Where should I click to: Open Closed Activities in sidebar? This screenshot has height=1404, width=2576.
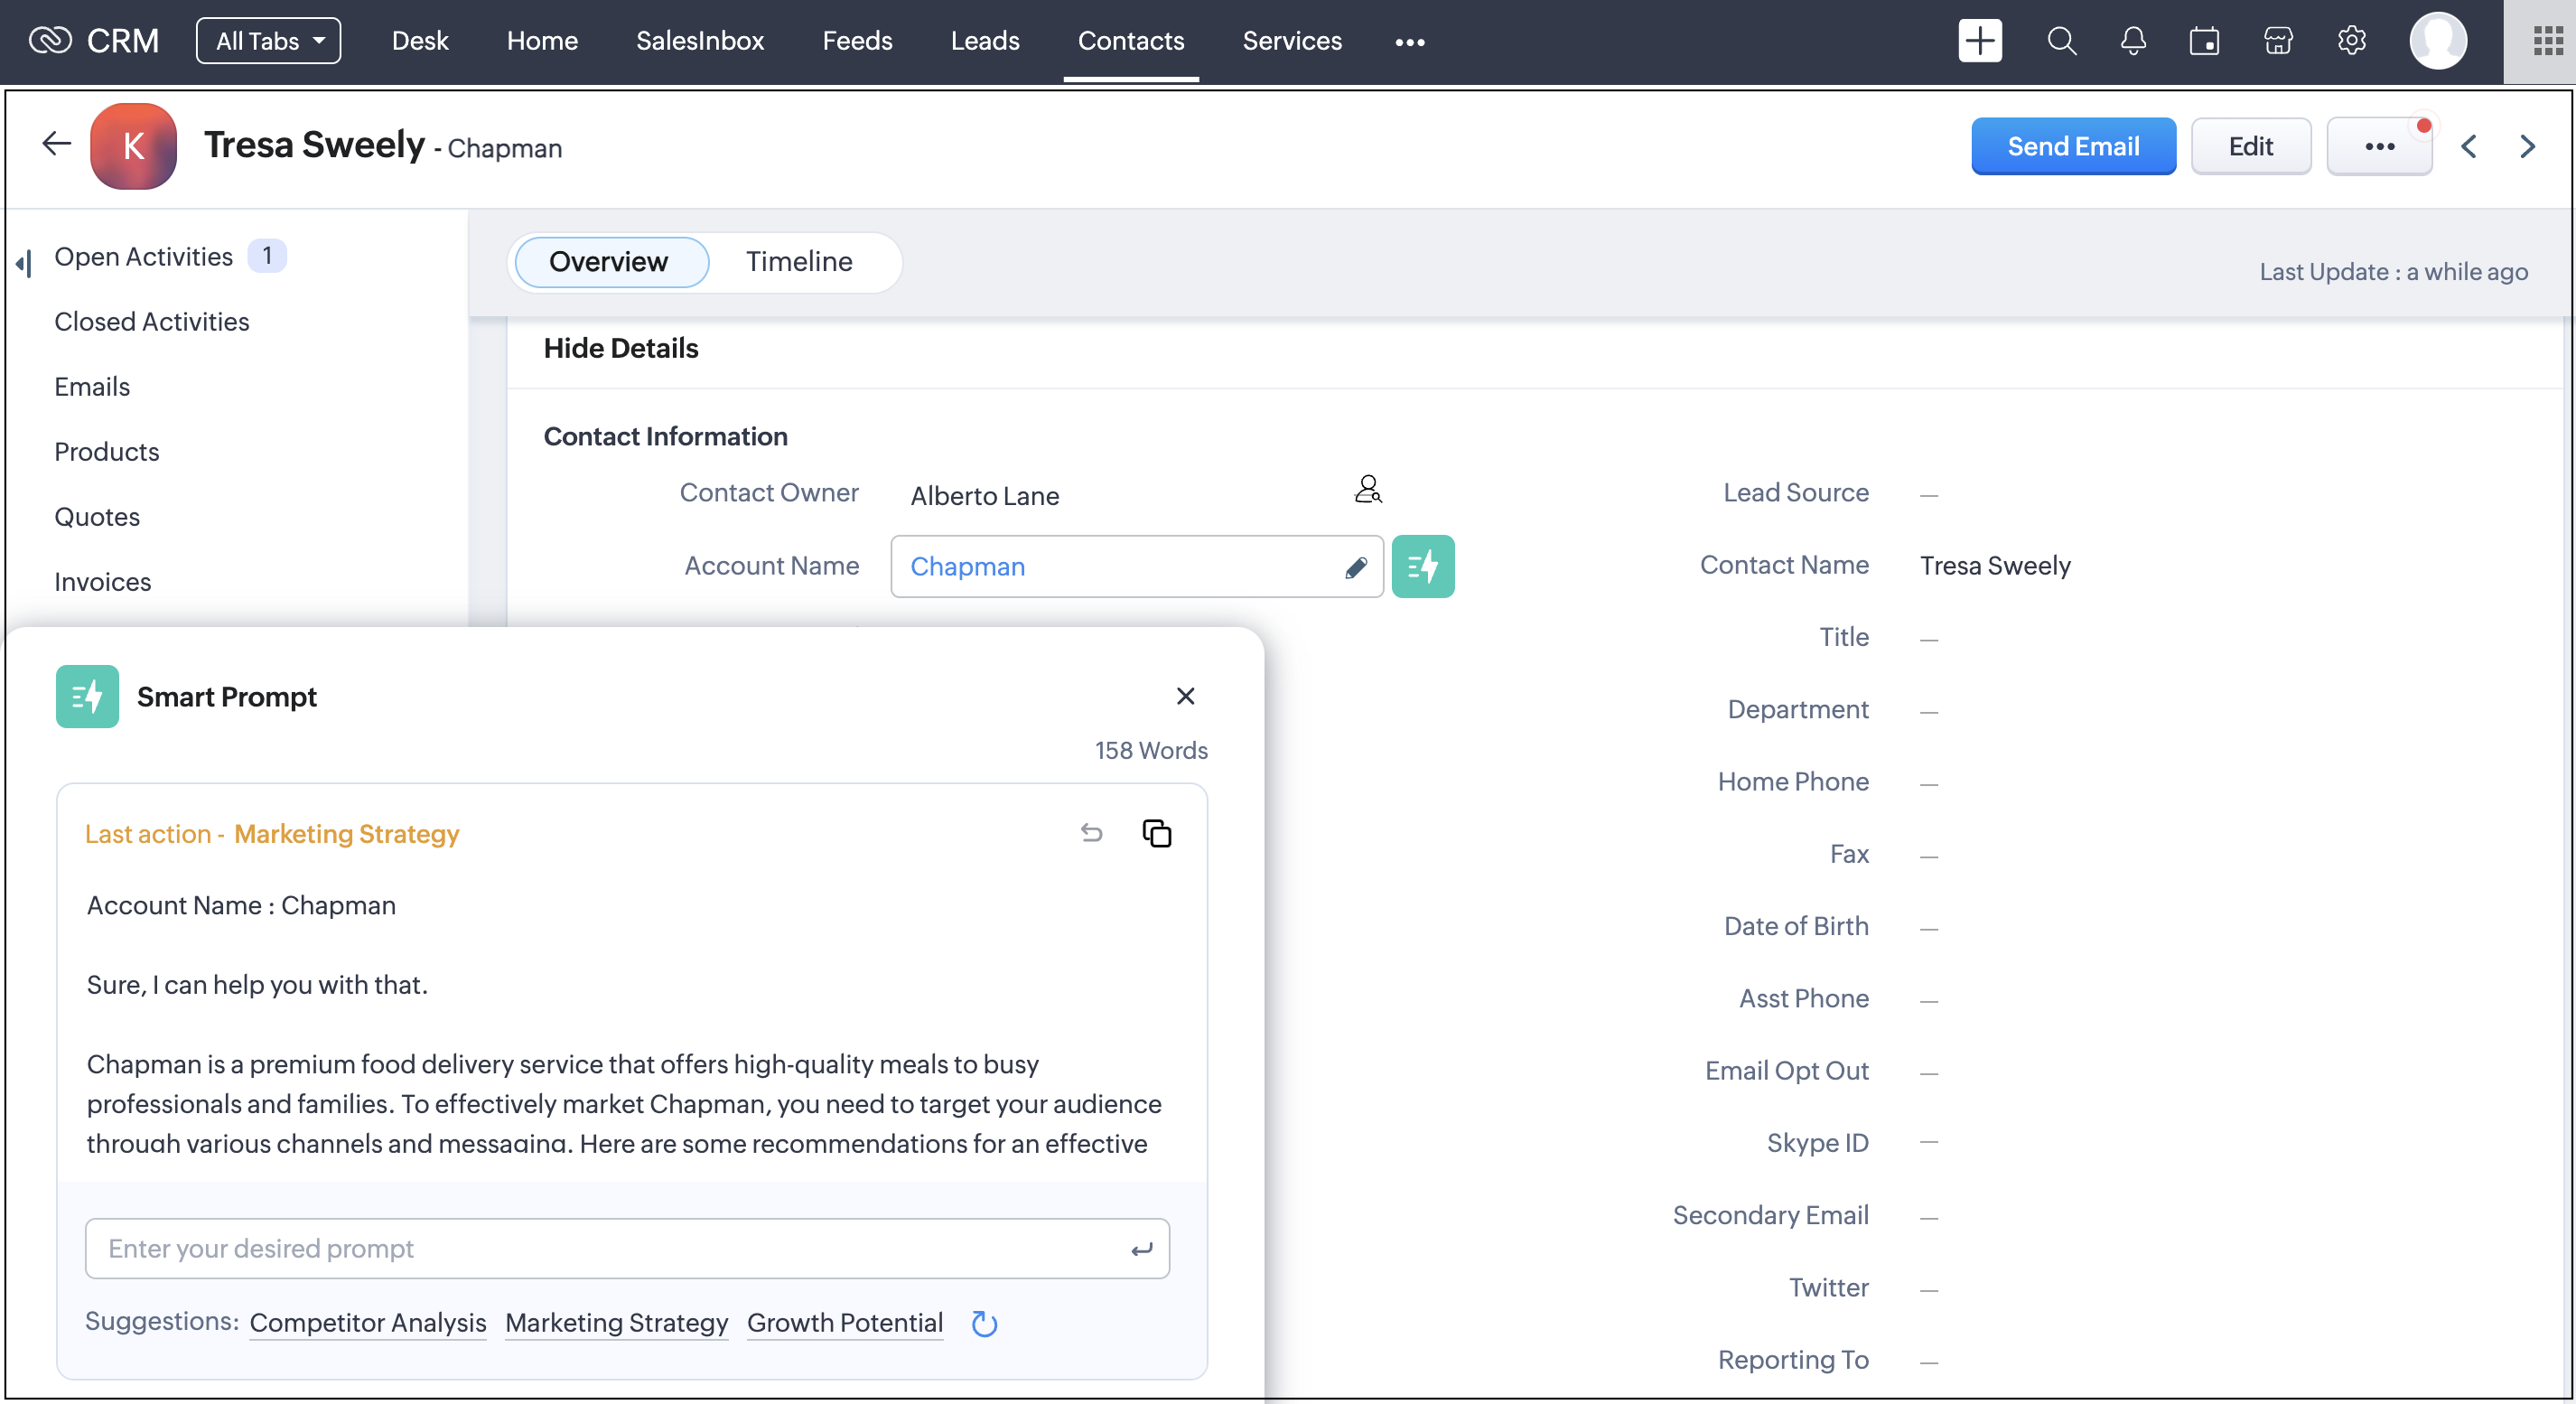tap(151, 321)
